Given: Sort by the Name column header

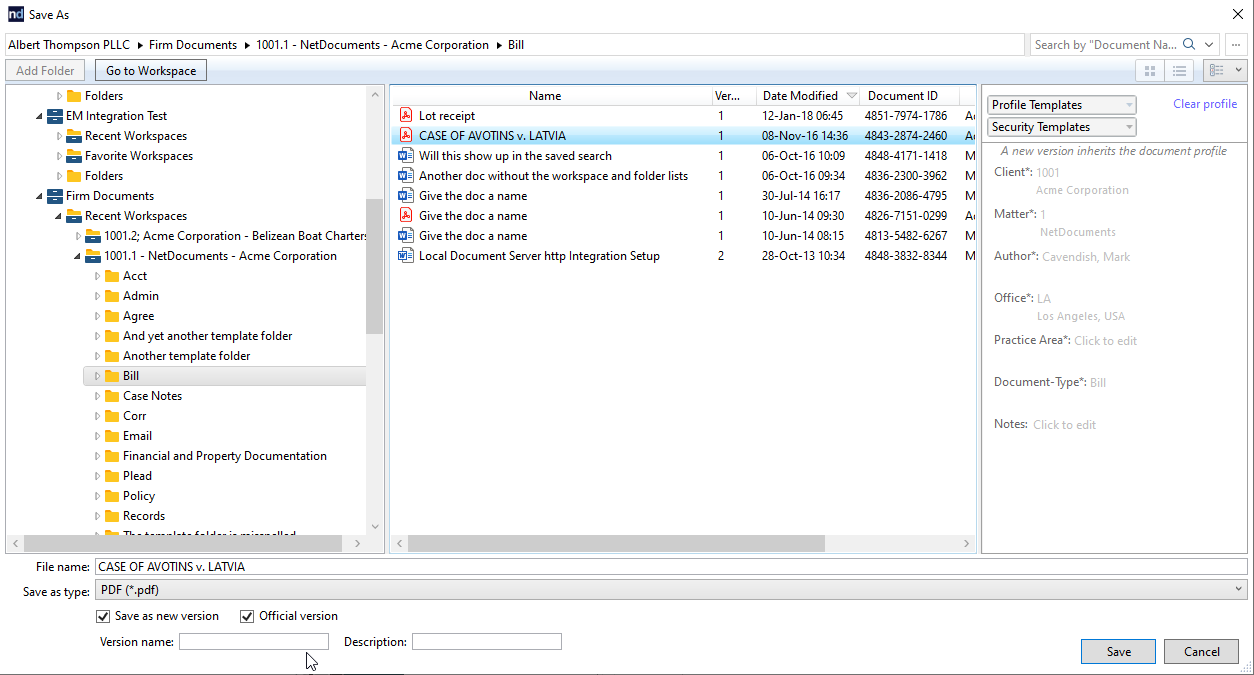Looking at the screenshot, I should coord(545,96).
